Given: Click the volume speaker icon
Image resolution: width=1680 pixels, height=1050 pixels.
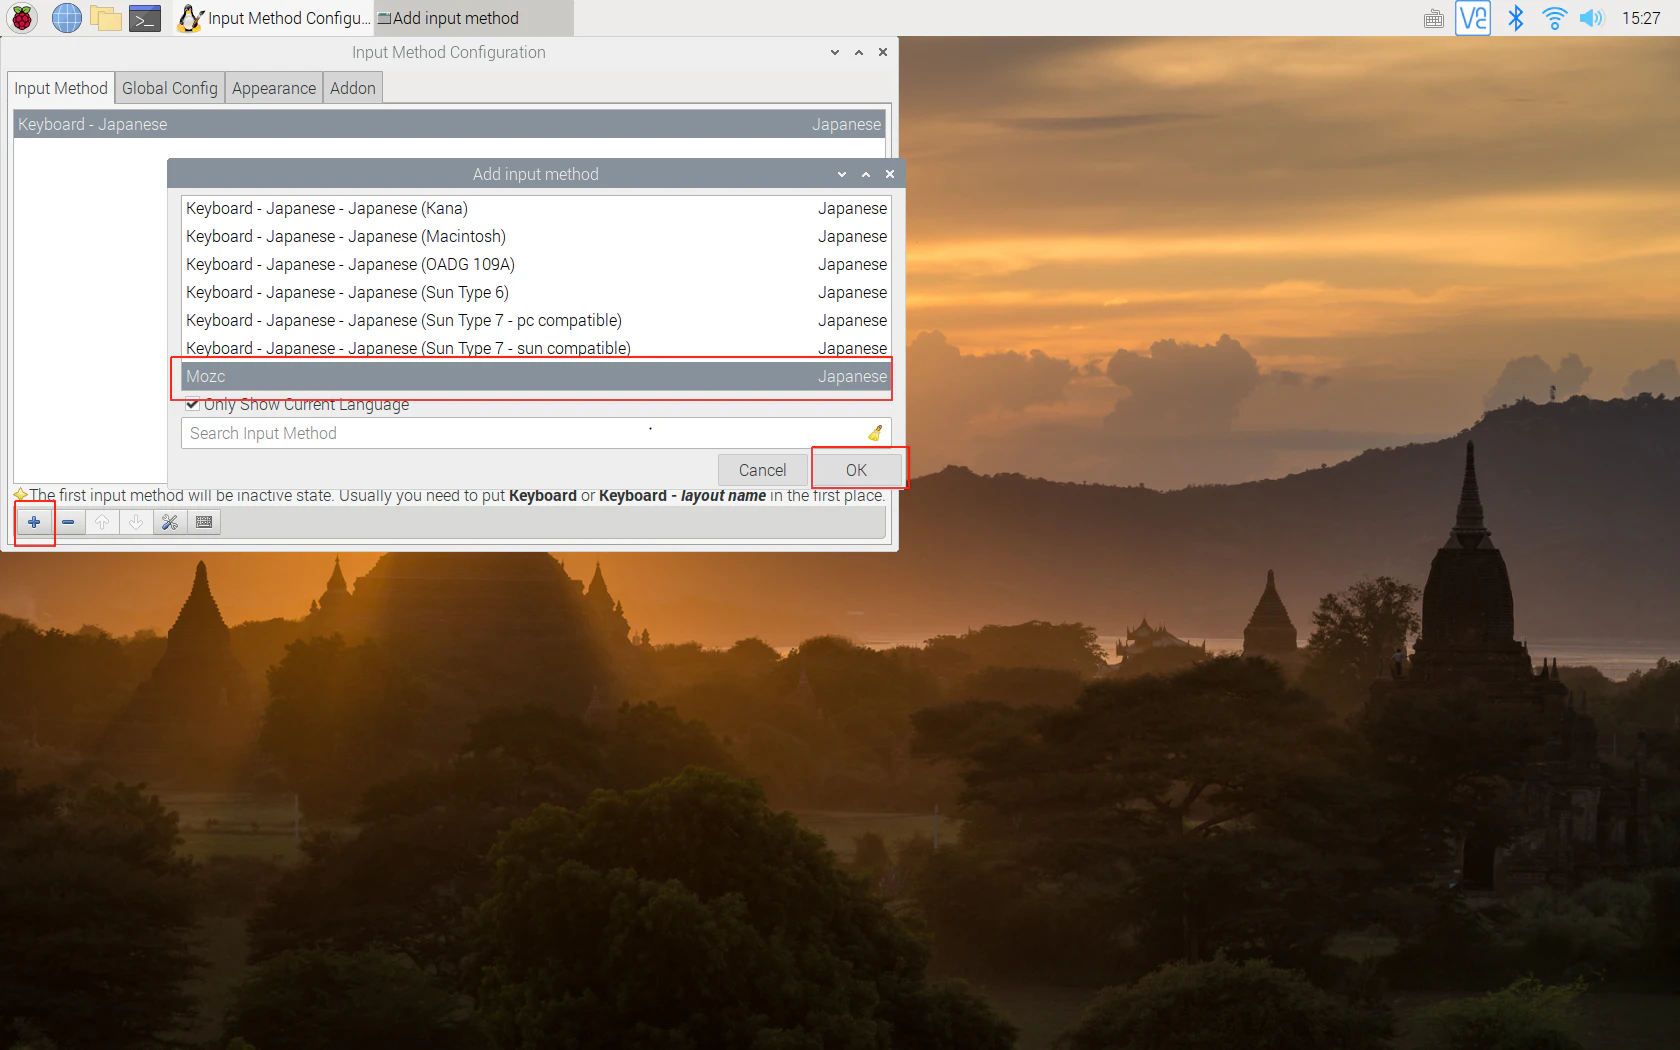Looking at the screenshot, I should [1591, 18].
